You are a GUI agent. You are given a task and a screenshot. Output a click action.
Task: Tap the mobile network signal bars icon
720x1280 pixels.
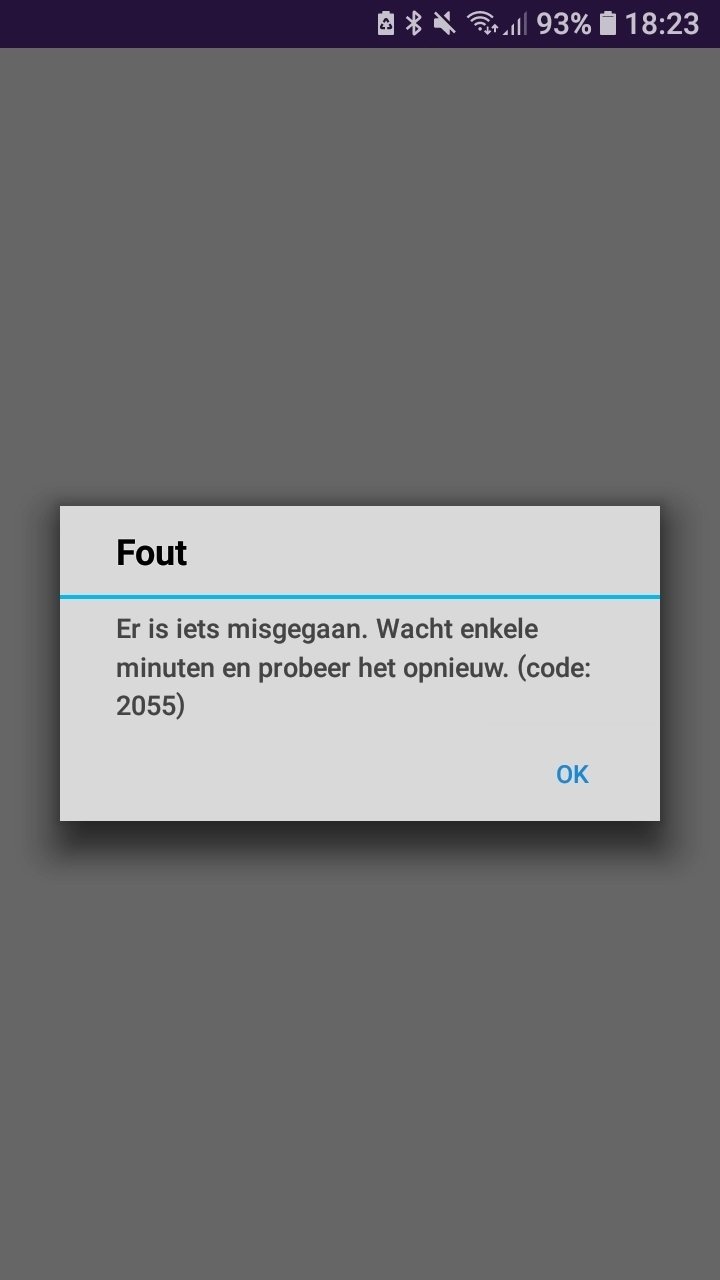tap(515, 24)
